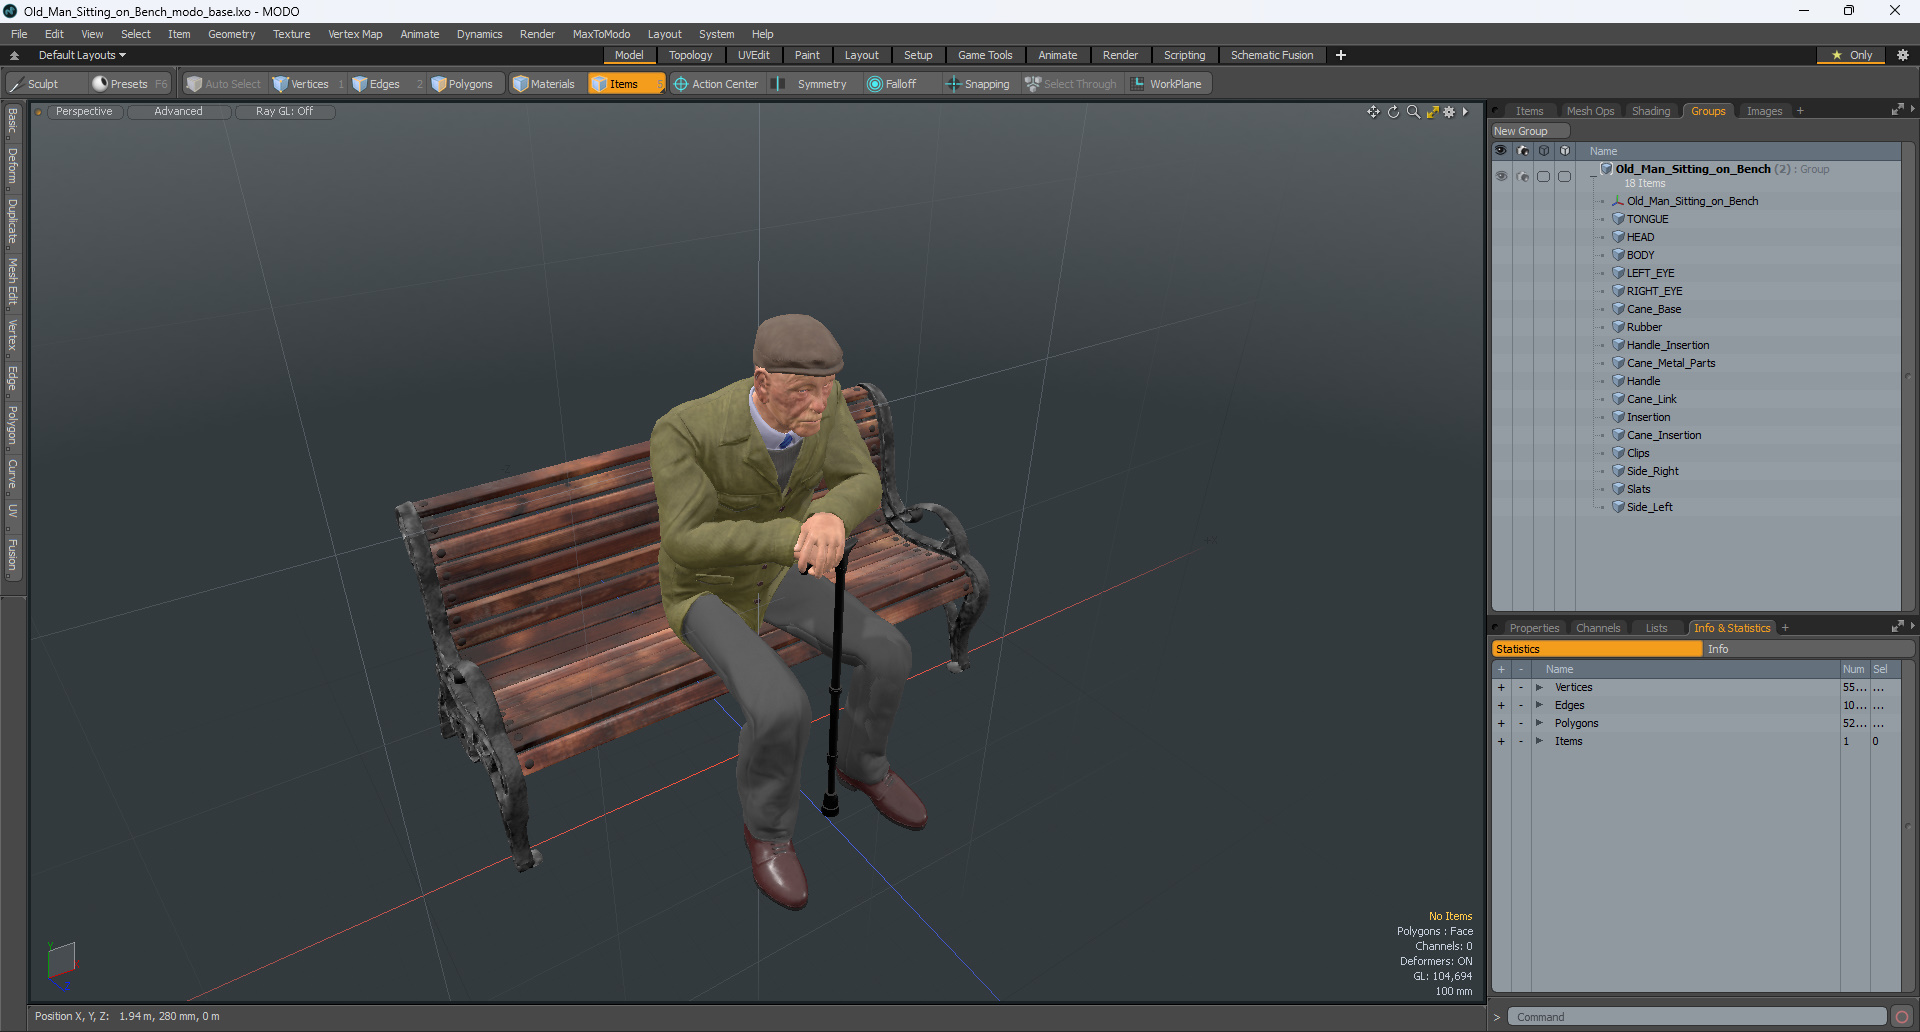Expand the Polygons statistics row
The height and width of the screenshot is (1032, 1920).
pos(1539,723)
